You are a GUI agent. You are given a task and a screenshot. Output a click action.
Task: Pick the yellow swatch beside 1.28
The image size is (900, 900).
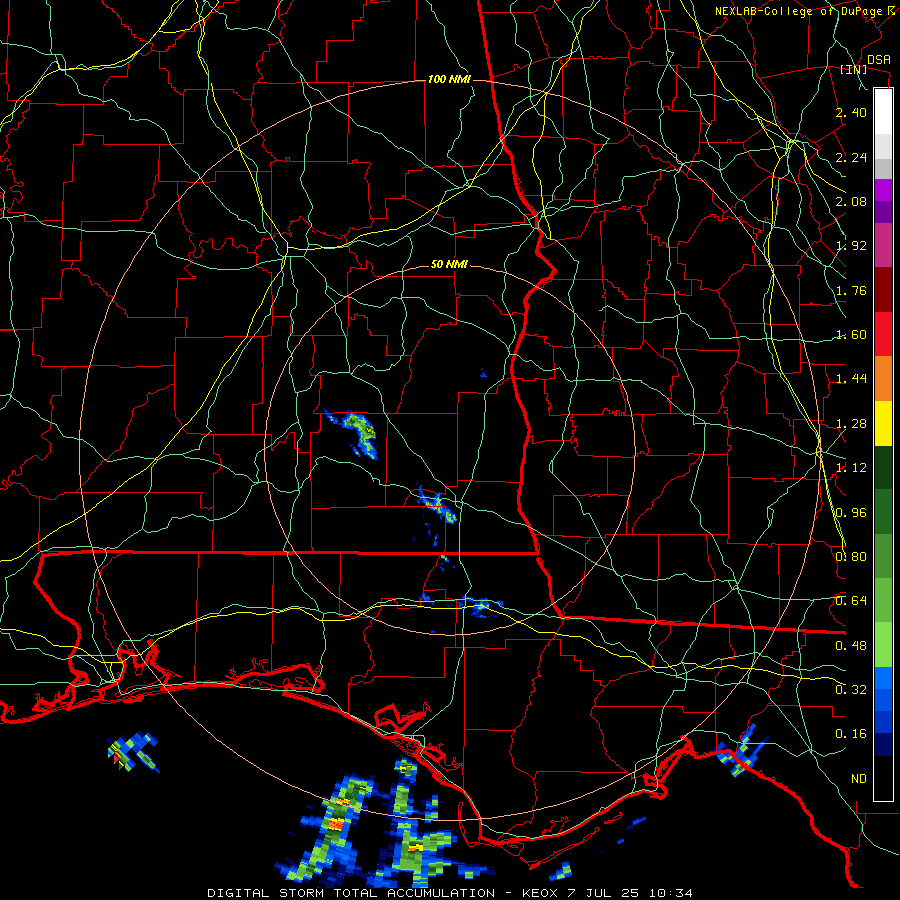(883, 423)
